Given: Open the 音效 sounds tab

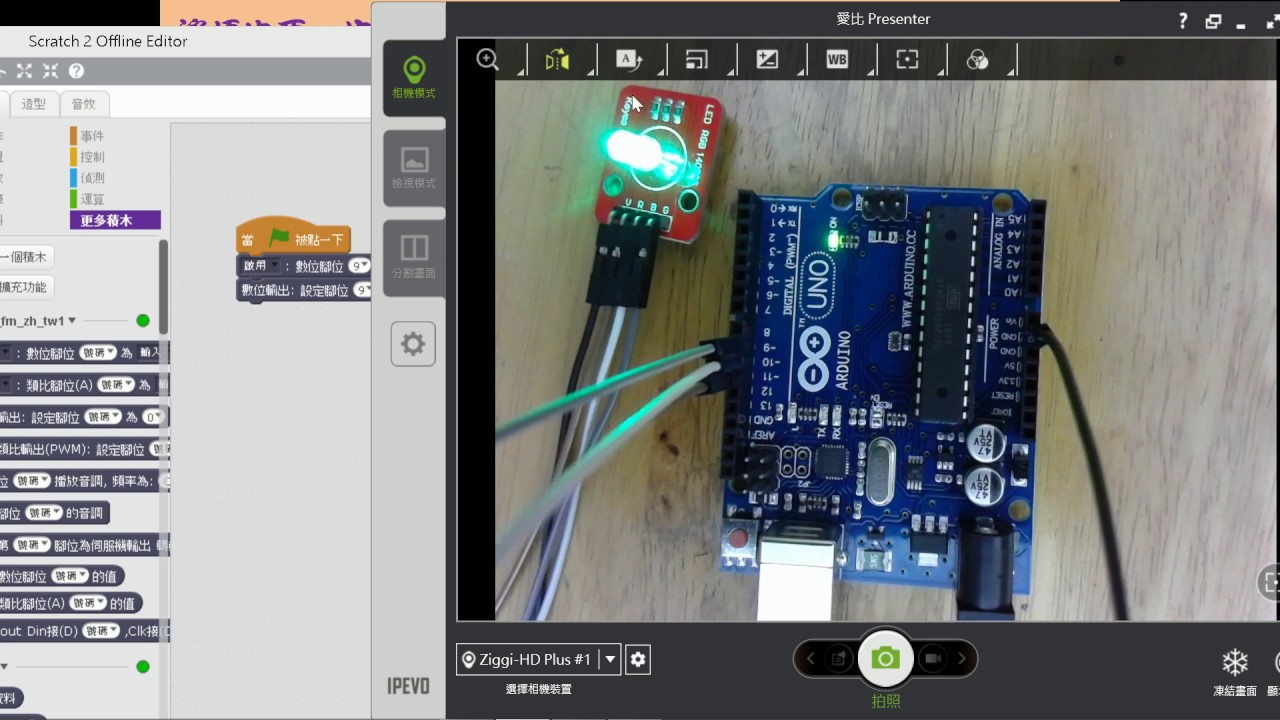Looking at the screenshot, I should pyautogui.click(x=84, y=104).
